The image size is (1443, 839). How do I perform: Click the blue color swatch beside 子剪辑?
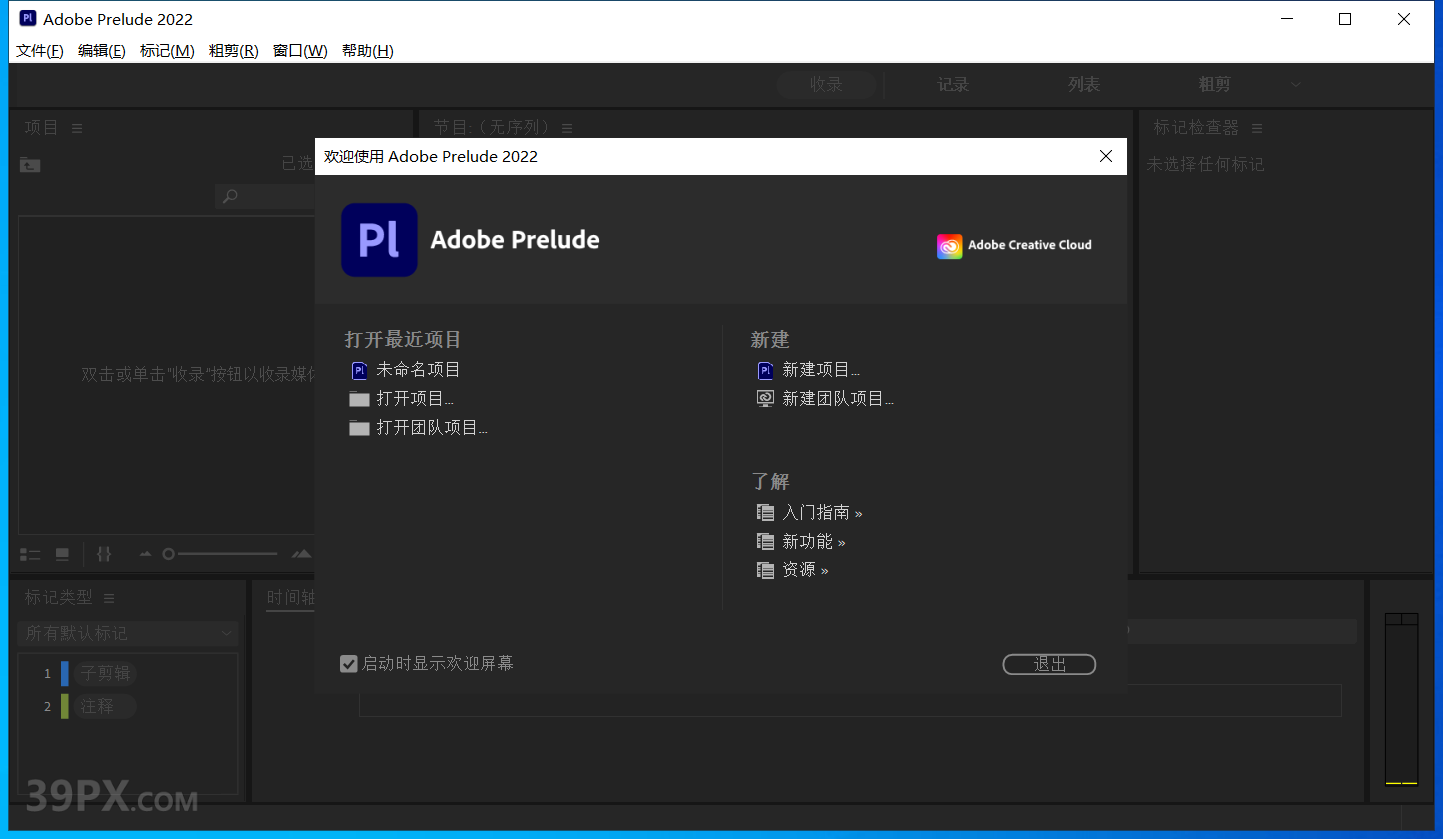(65, 674)
